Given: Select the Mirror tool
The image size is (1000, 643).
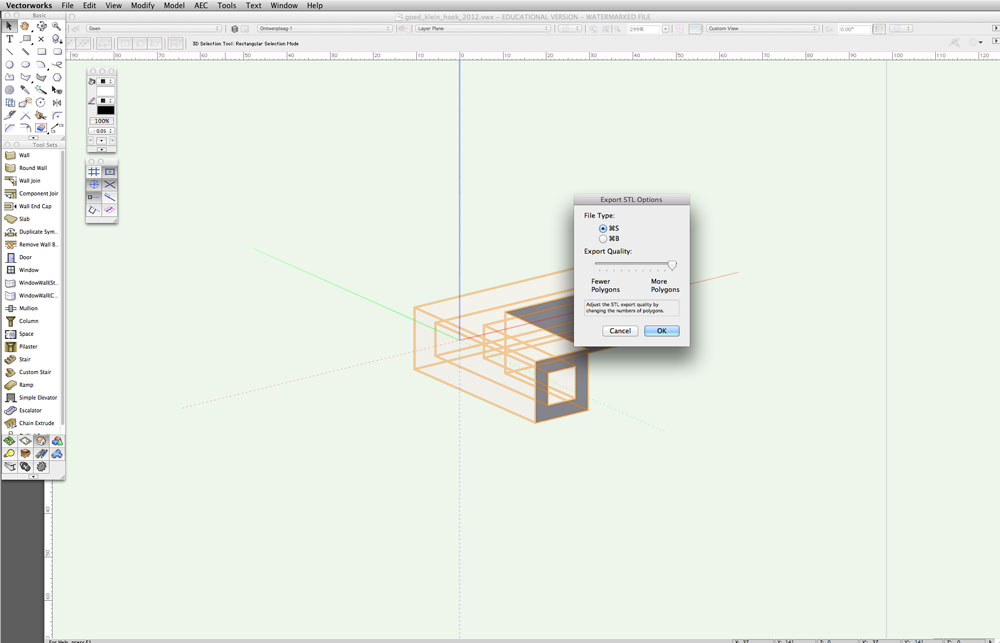Looking at the screenshot, I should point(57,102).
